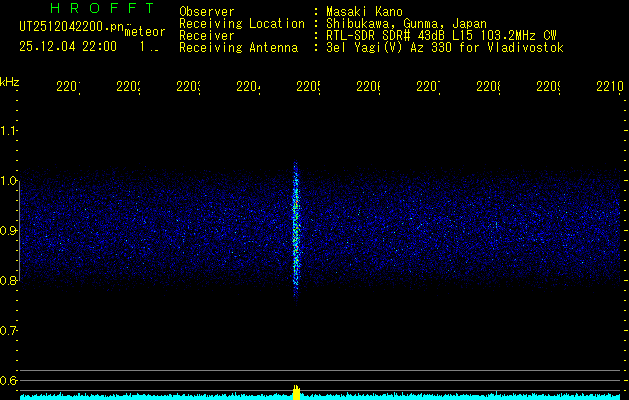Click the 2205 time axis label
The height and width of the screenshot is (400, 629).
[x=308, y=88]
